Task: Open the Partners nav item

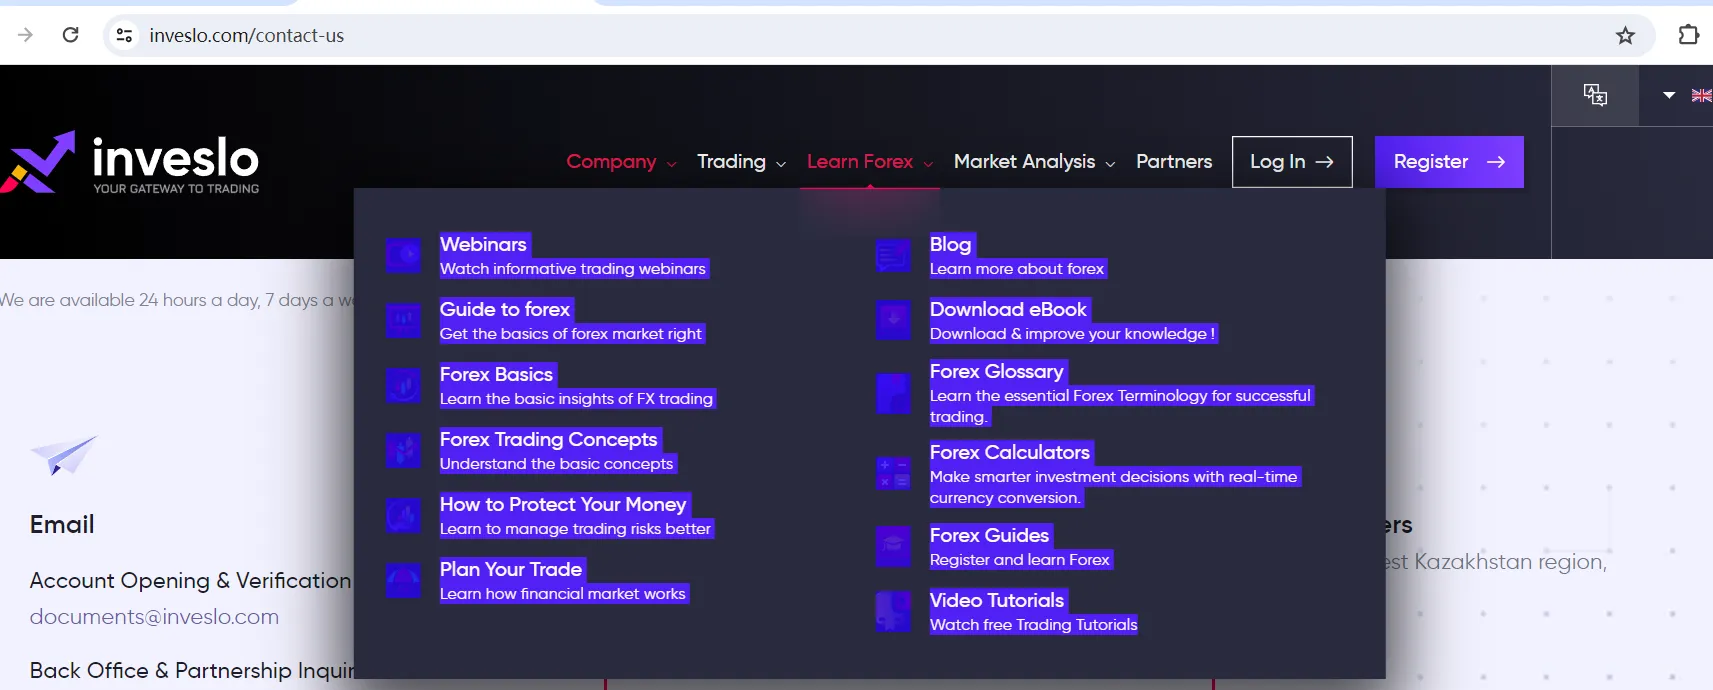Action: (x=1174, y=162)
